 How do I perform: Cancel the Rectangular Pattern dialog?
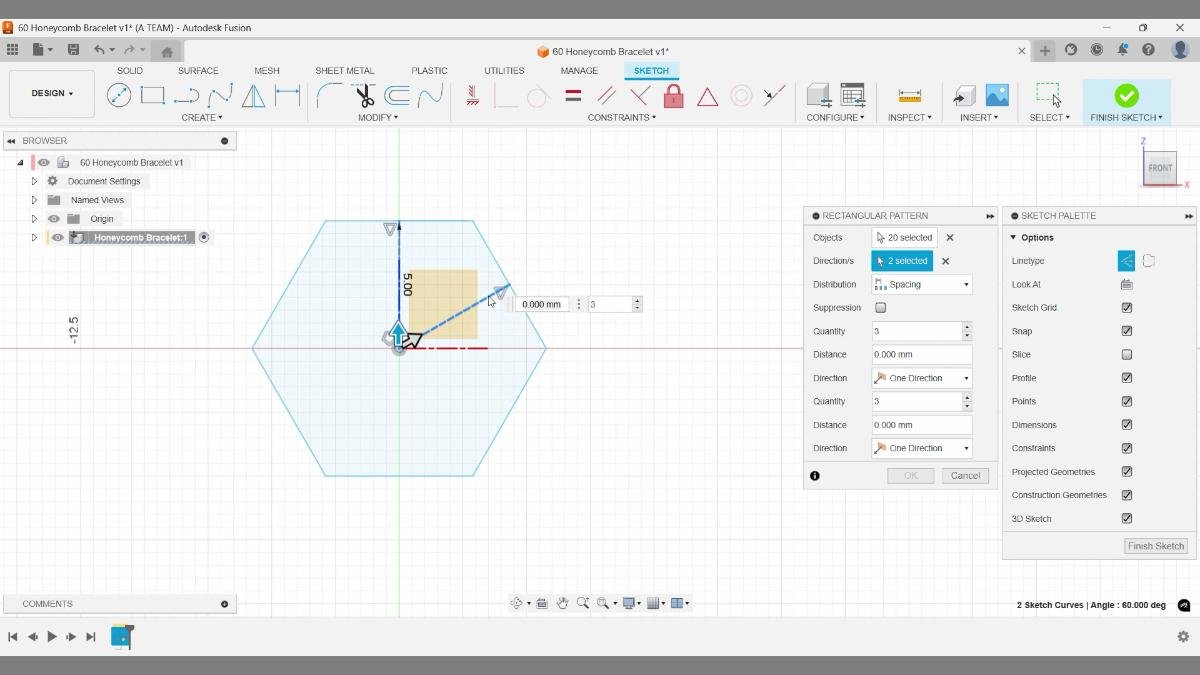click(964, 475)
